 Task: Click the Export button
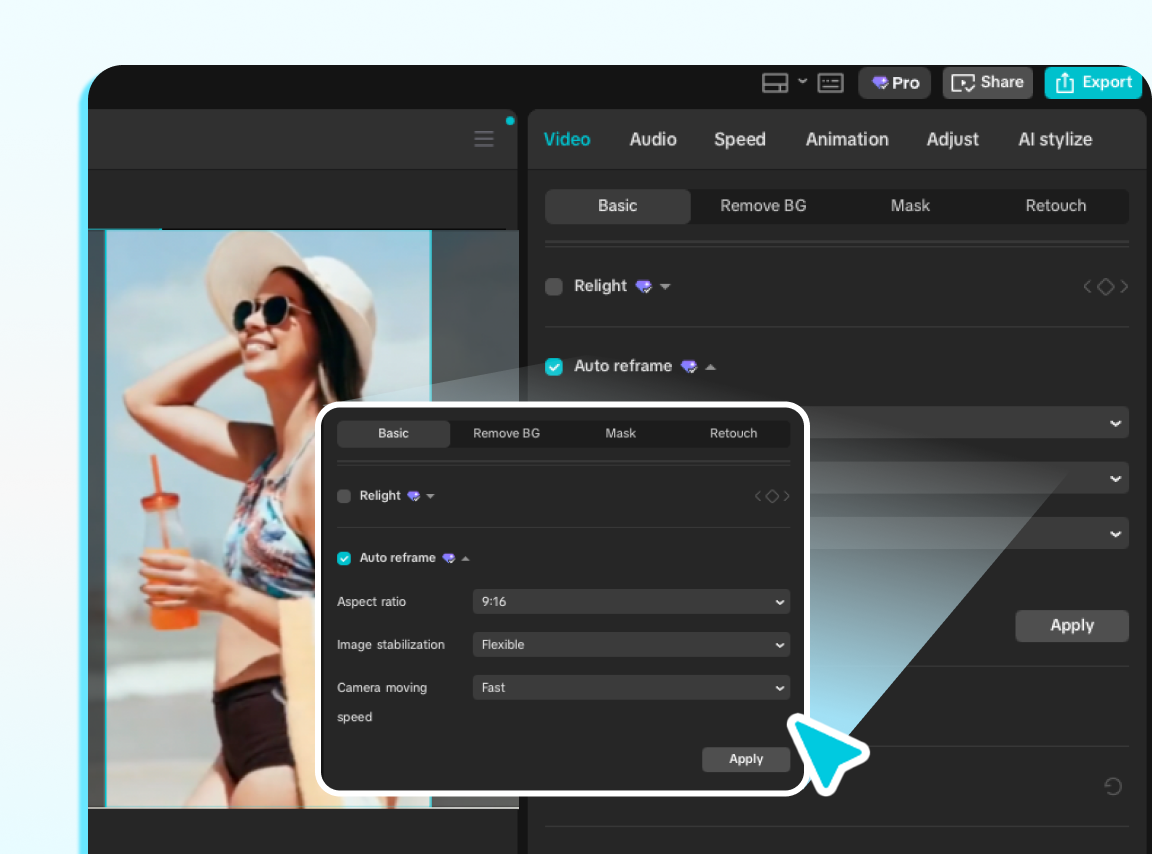point(1093,83)
